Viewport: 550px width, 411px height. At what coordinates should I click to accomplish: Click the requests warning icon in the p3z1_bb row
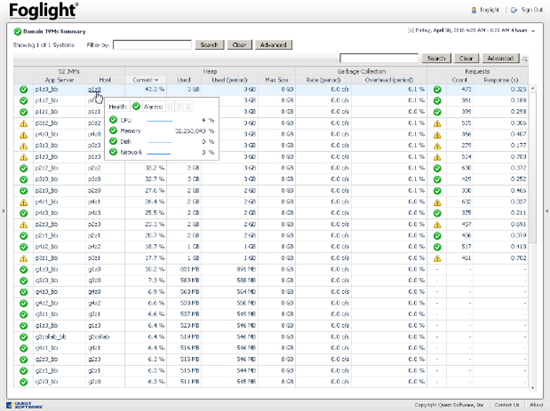(x=437, y=258)
